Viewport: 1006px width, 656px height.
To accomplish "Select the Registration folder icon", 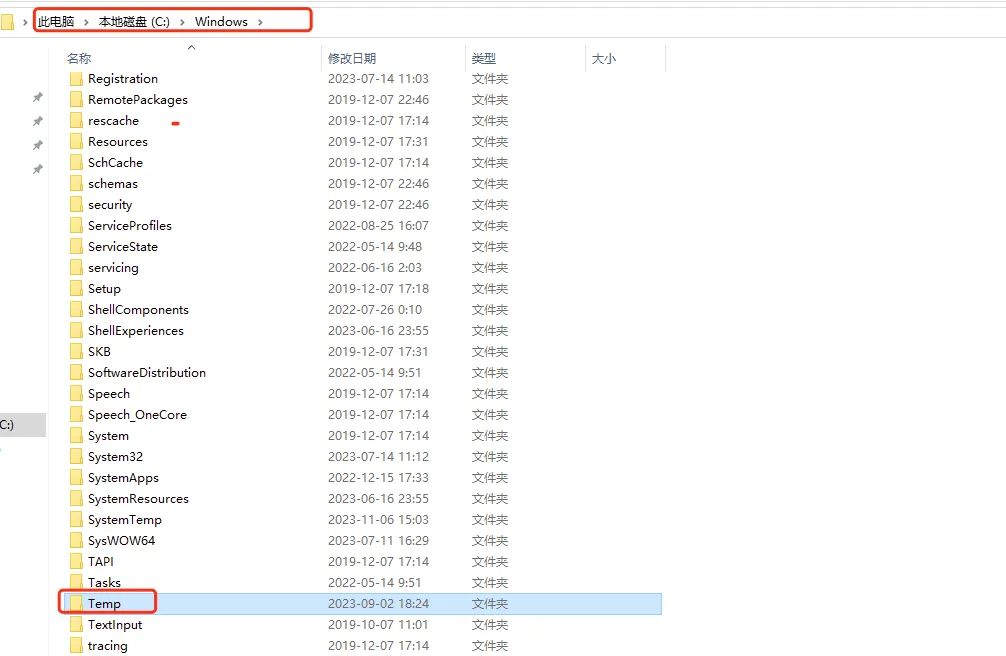I will tap(77, 78).
